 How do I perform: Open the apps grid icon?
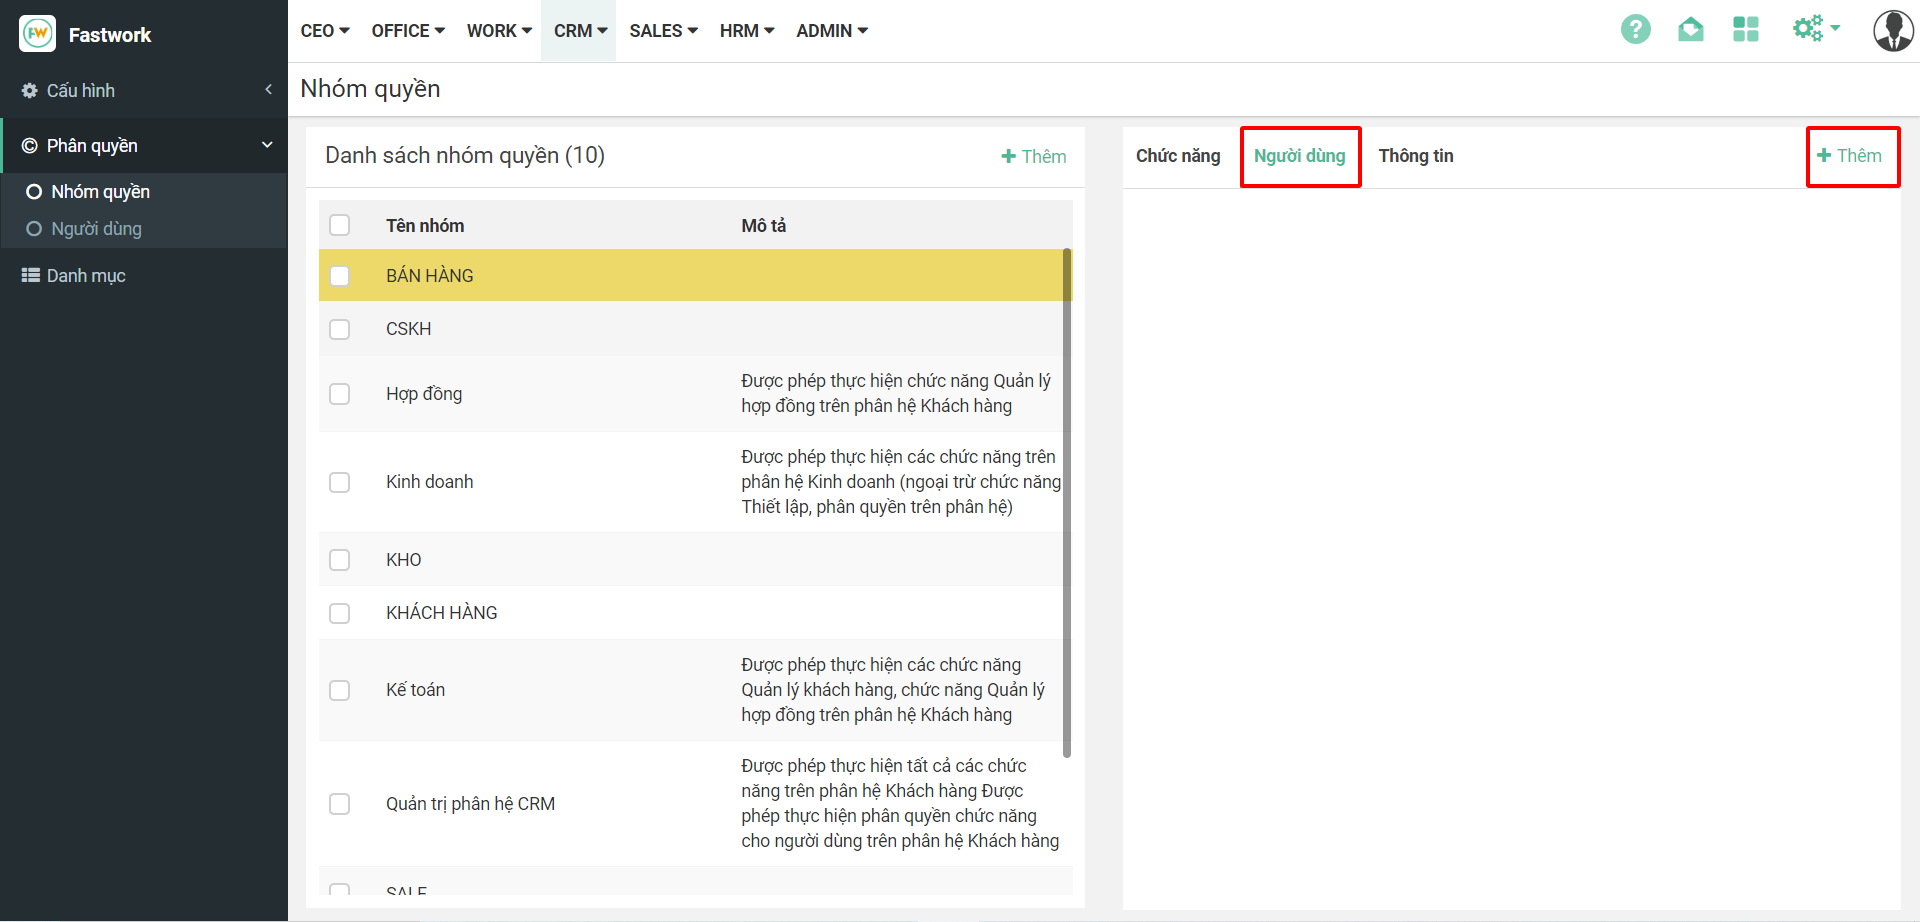[1745, 30]
